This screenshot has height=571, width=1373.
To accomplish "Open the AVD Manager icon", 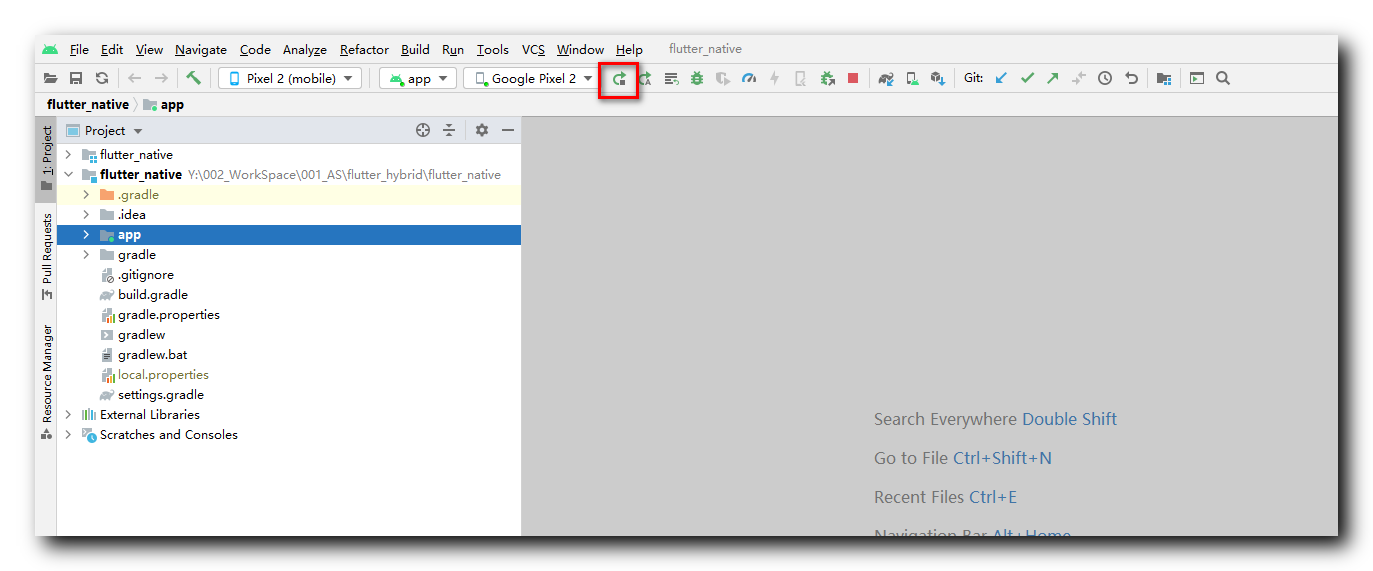I will pos(912,78).
